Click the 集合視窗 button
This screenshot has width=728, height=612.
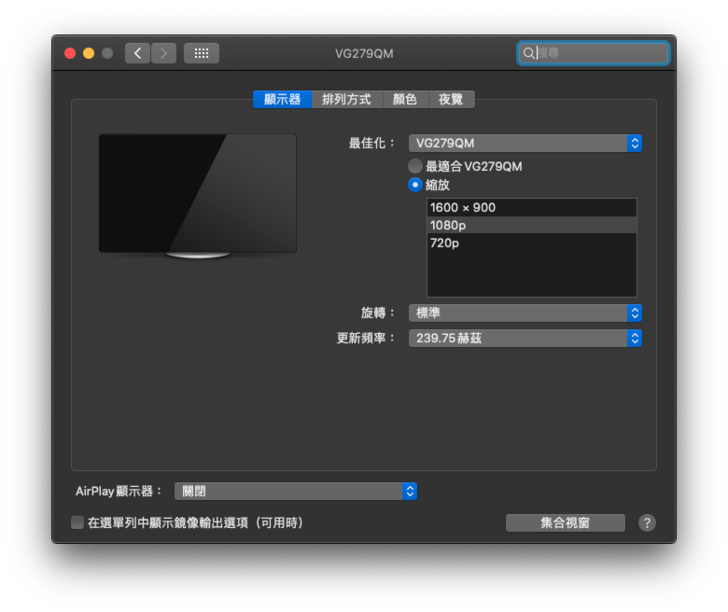(x=565, y=523)
